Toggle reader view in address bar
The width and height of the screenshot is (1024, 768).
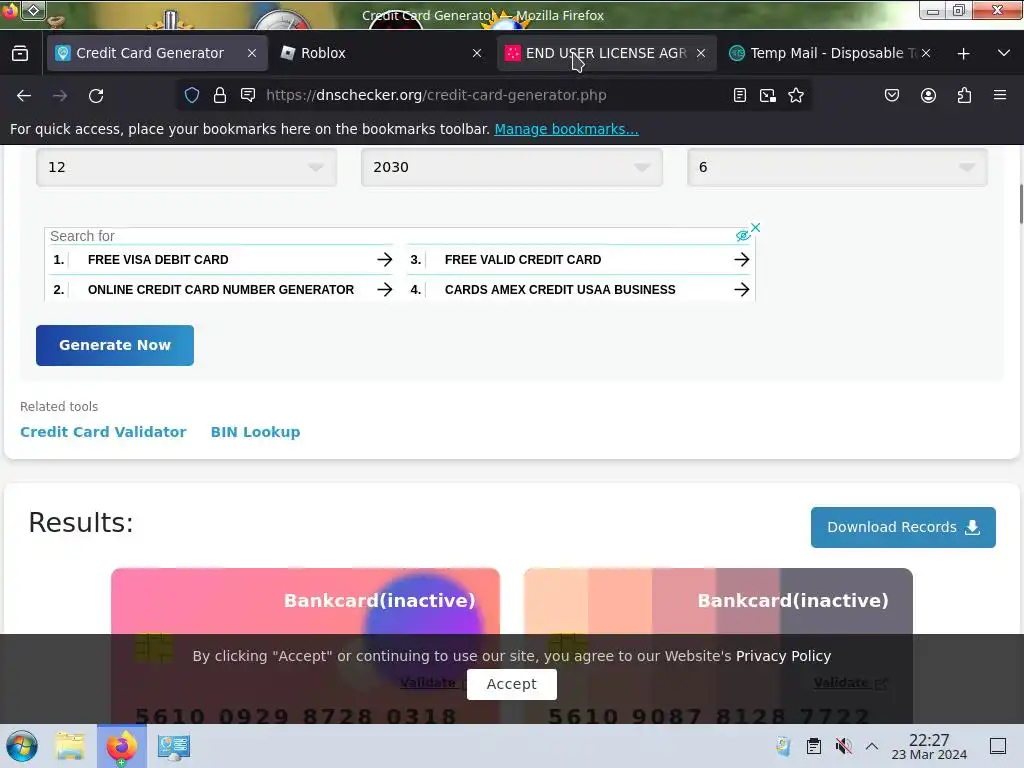point(739,95)
